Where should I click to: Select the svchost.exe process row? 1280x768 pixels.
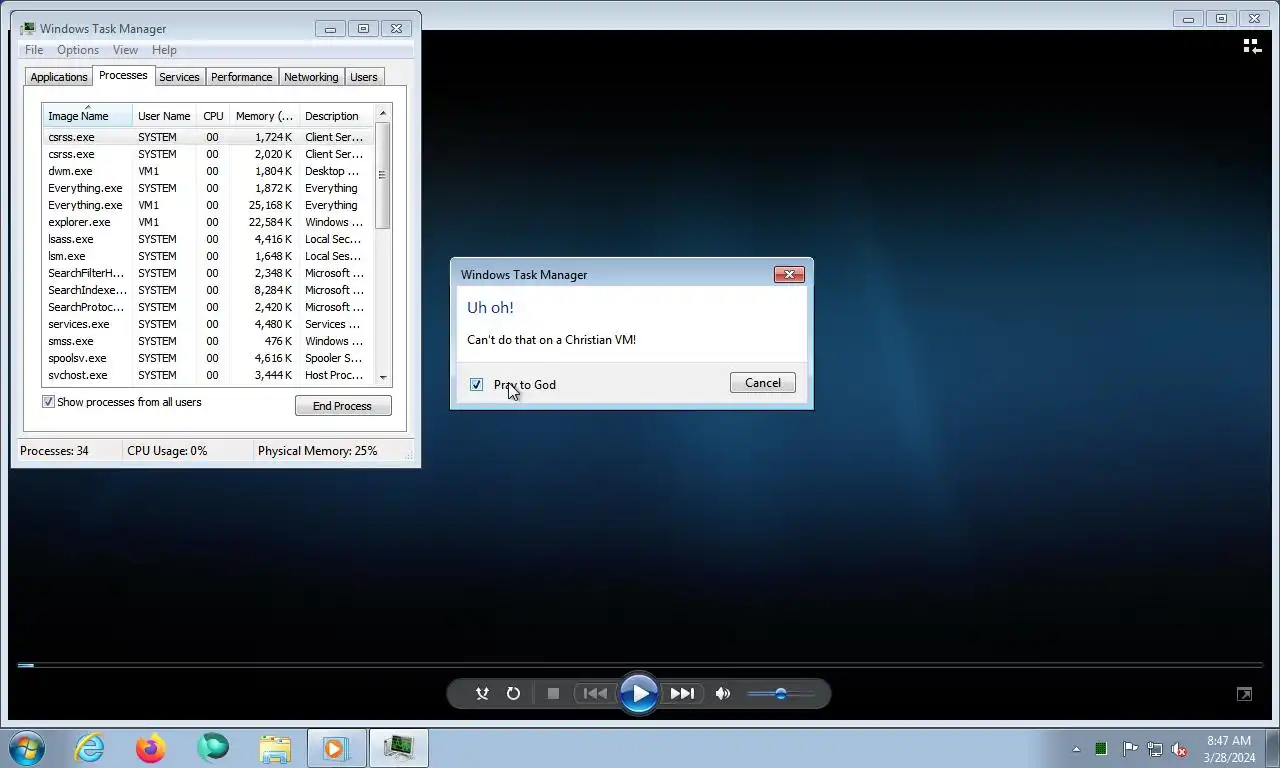[208, 375]
